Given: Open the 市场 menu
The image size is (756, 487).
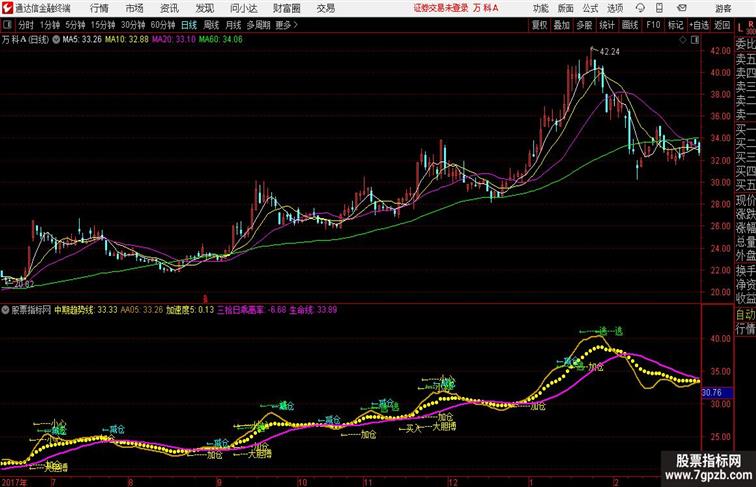Looking at the screenshot, I should click(135, 8).
